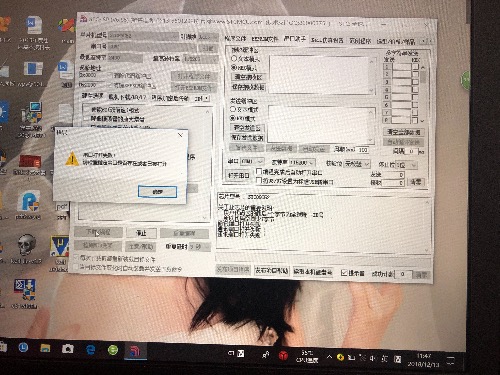Click the yellow warning triangle icon
This screenshot has width=500, height=375.
(x=72, y=159)
